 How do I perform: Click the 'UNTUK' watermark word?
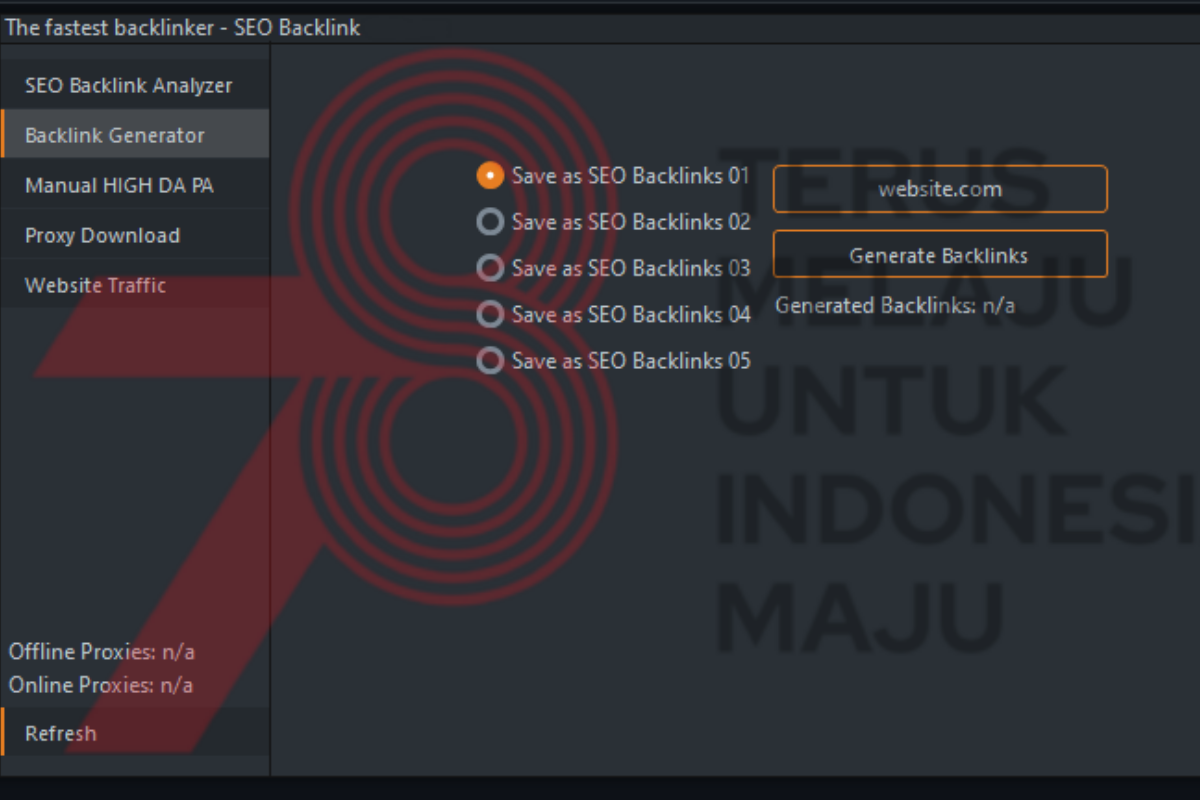pos(890,402)
